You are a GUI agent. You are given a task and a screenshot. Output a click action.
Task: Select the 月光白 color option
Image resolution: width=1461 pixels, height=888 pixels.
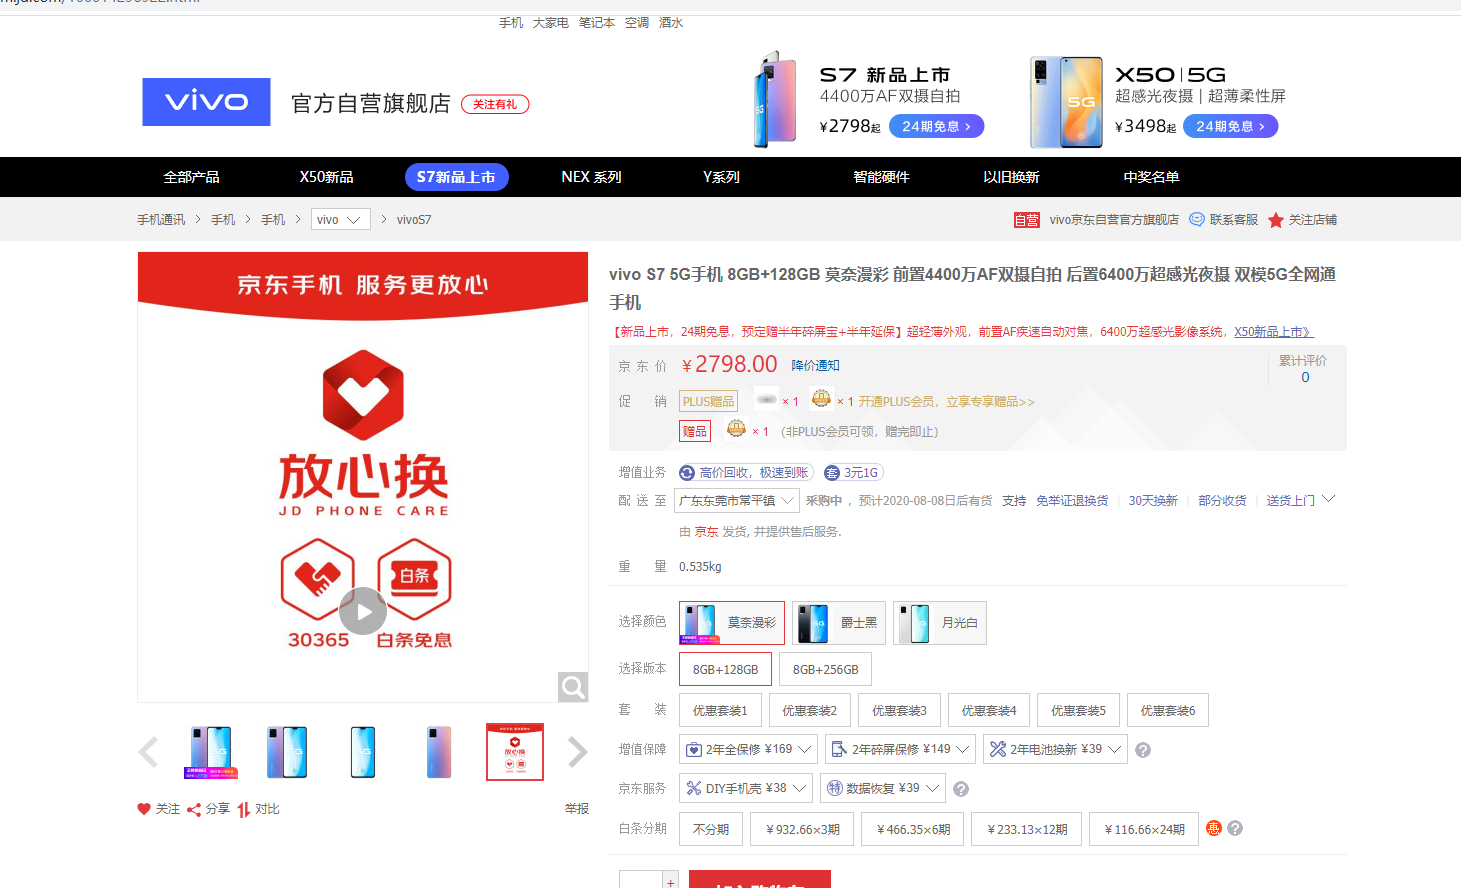pyautogui.click(x=940, y=623)
